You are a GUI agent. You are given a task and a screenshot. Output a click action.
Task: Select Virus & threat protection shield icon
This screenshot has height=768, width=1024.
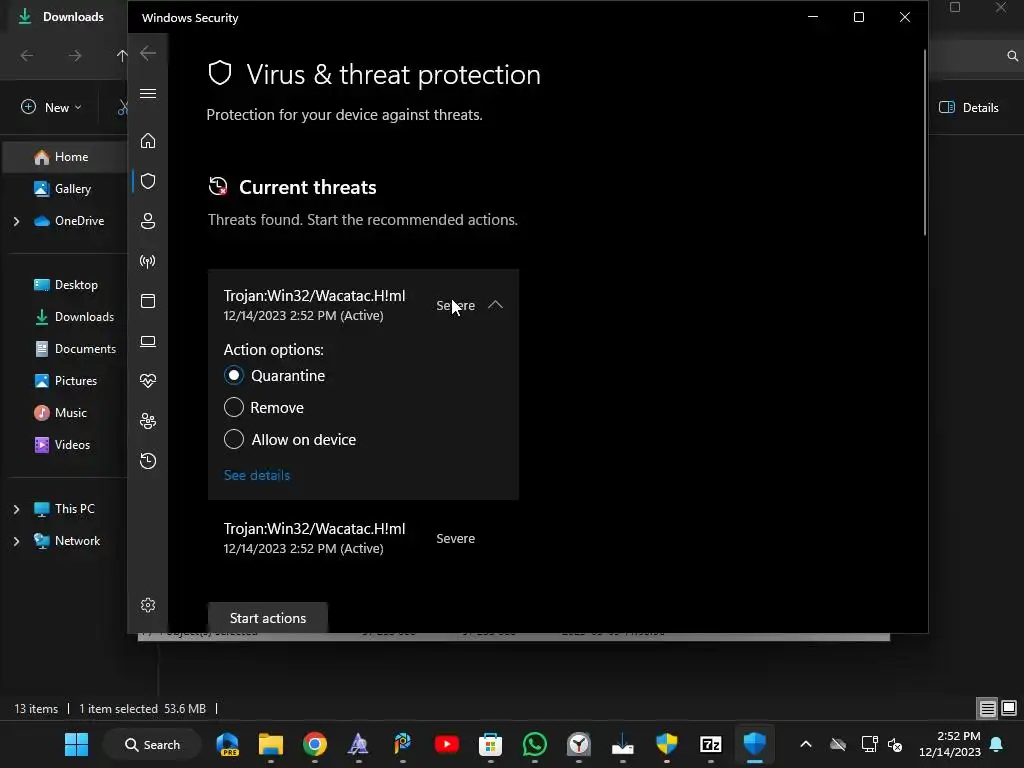[x=148, y=181]
